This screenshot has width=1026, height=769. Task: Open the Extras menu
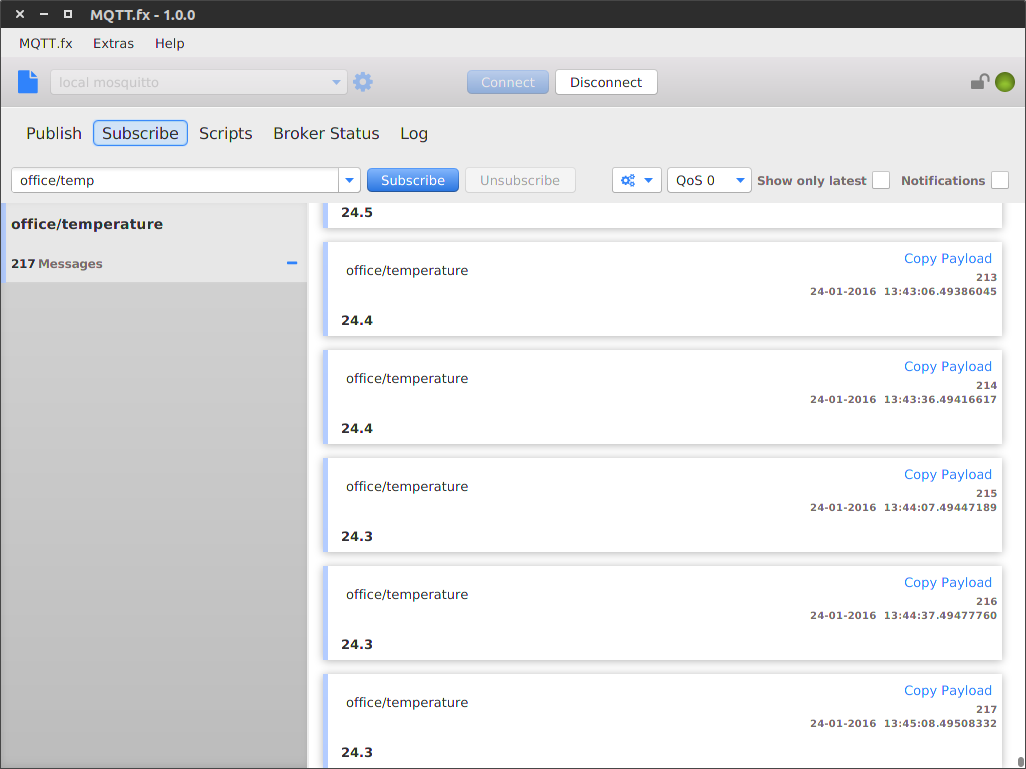click(x=113, y=43)
